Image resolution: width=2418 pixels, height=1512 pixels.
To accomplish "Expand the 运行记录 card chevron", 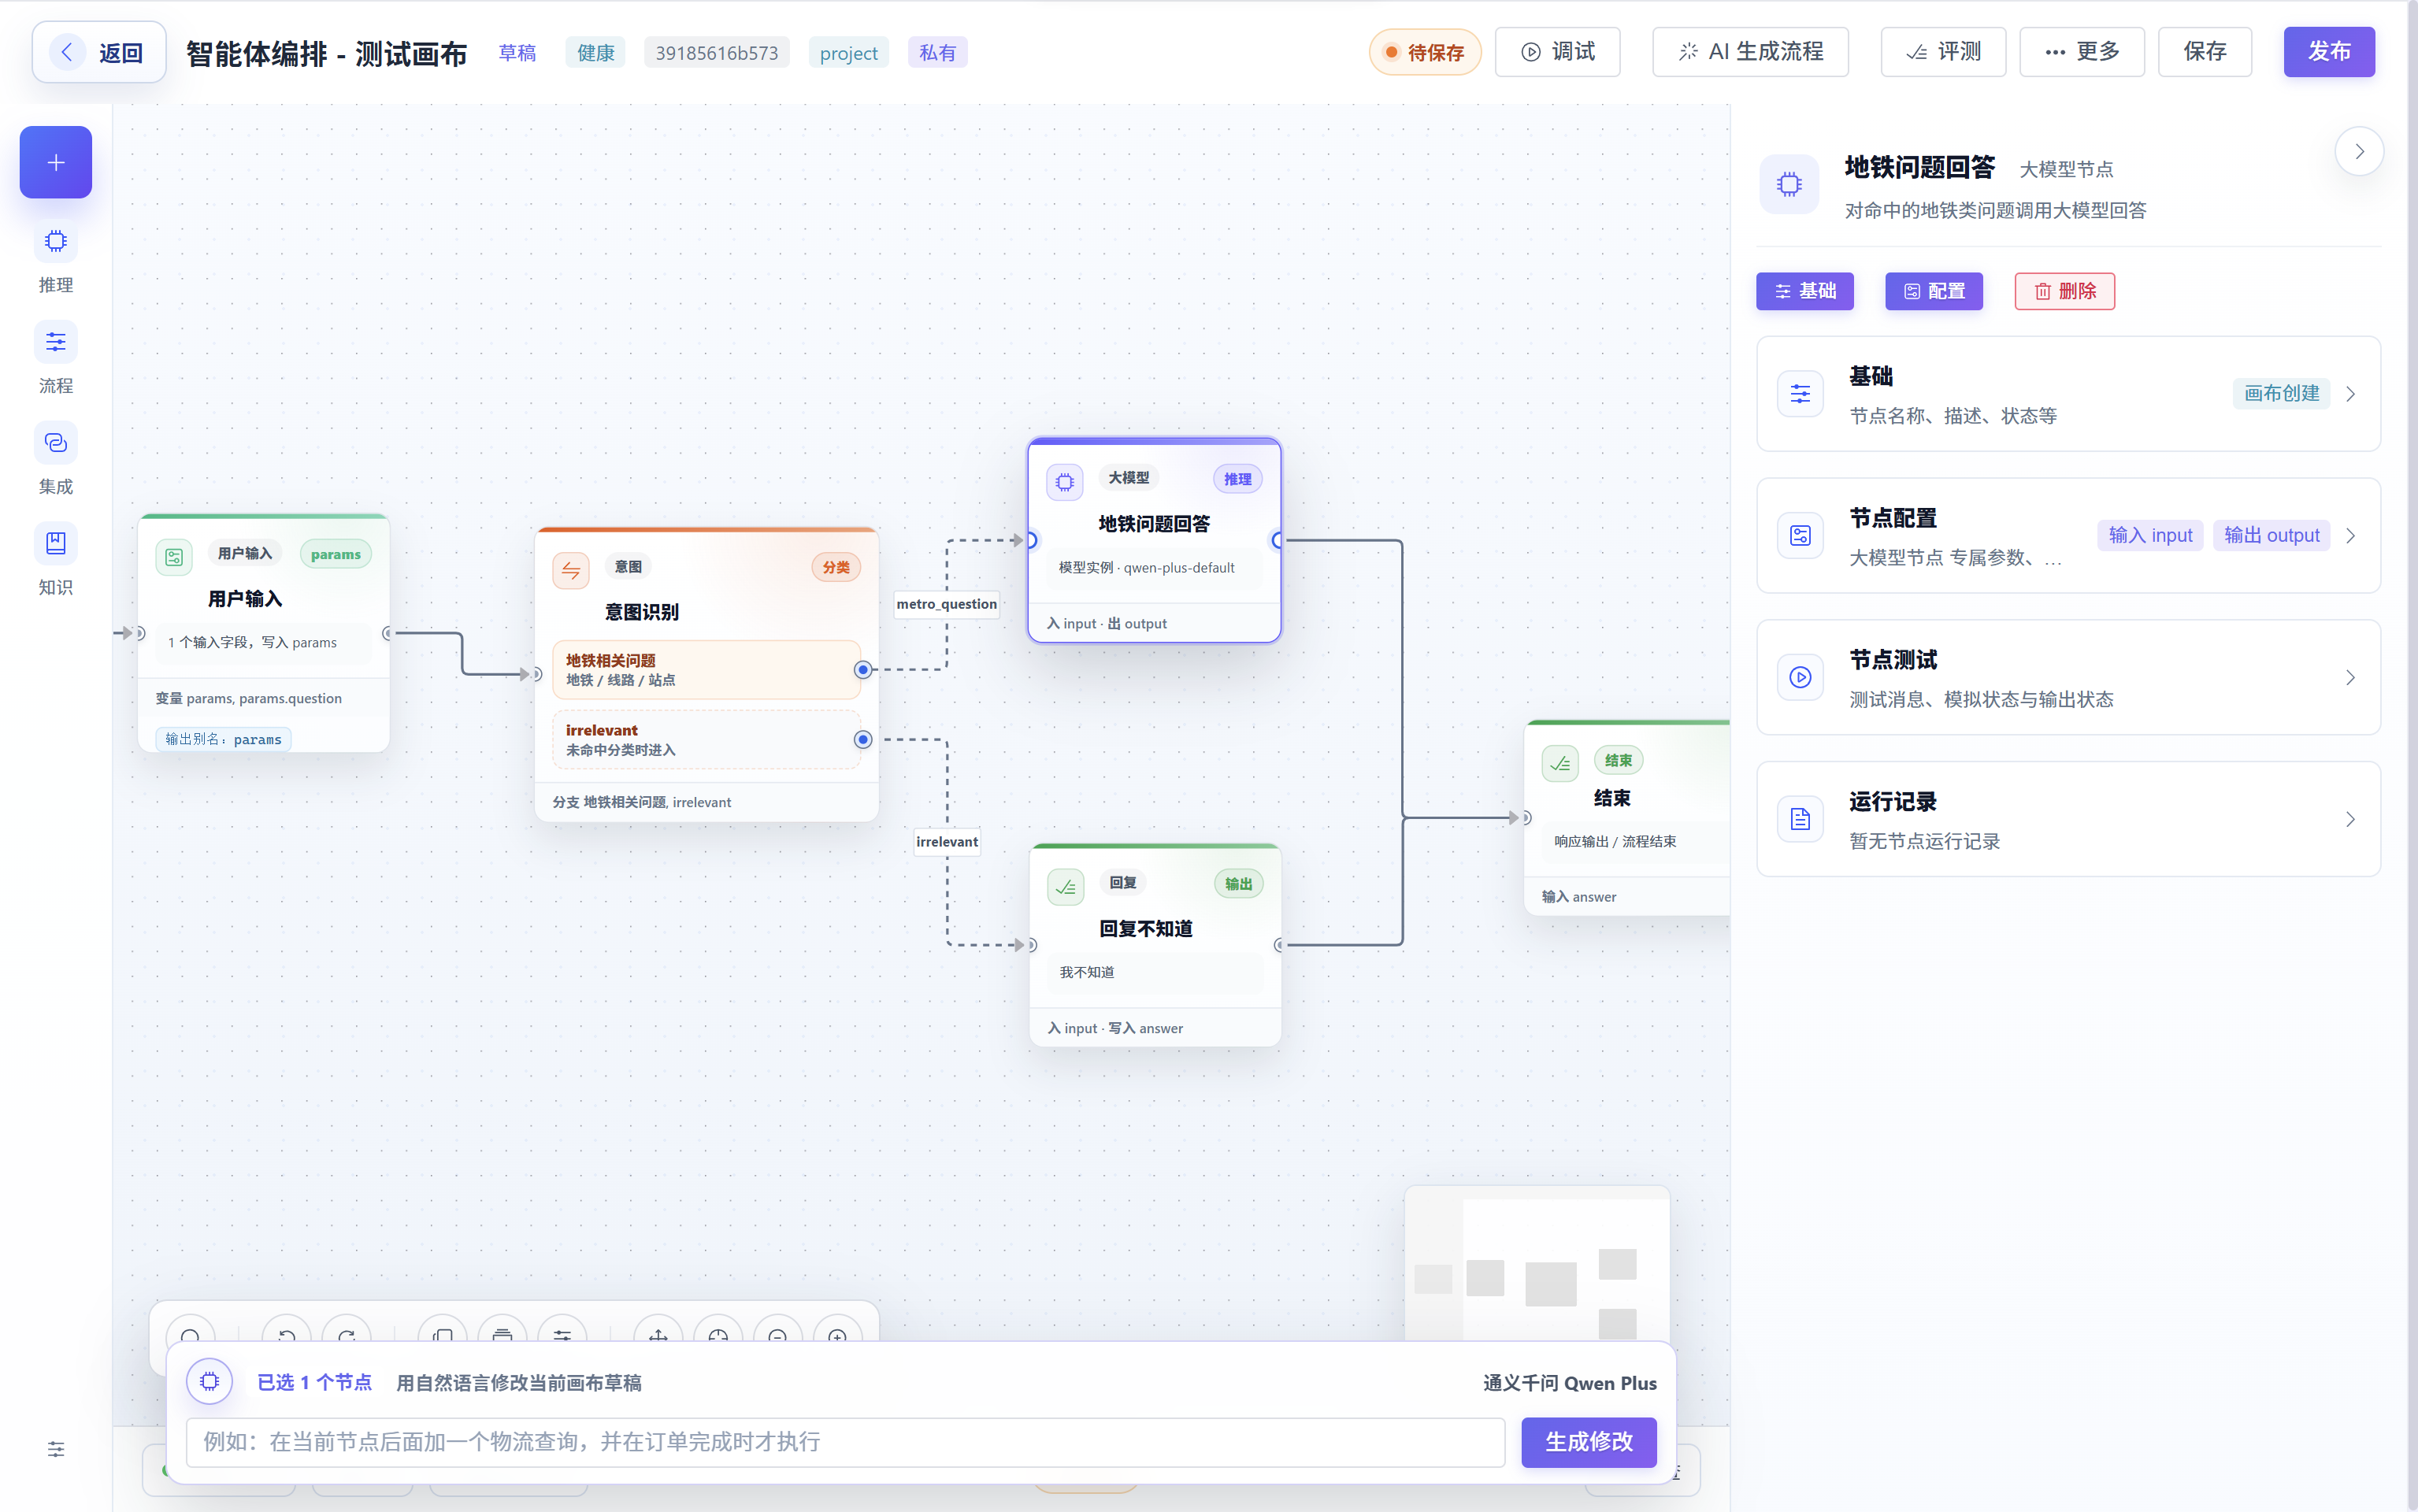I will point(2350,820).
